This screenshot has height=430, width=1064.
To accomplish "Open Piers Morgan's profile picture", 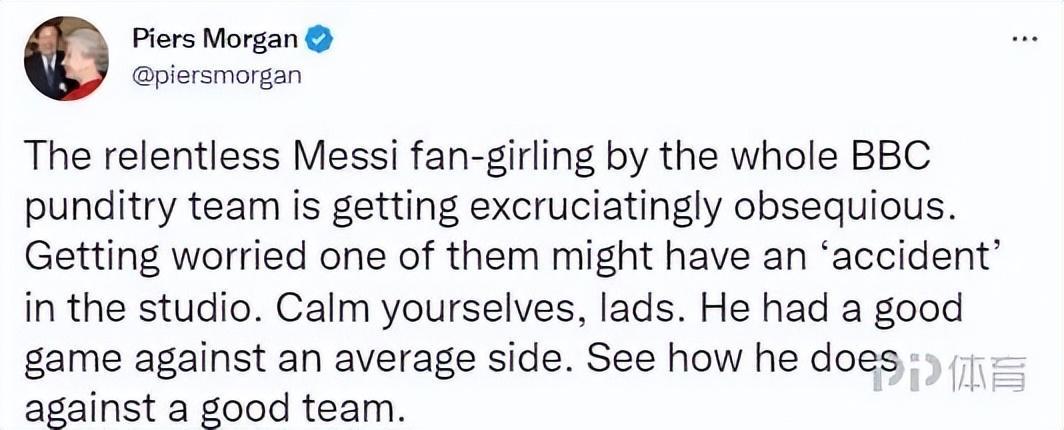I will coord(66,58).
